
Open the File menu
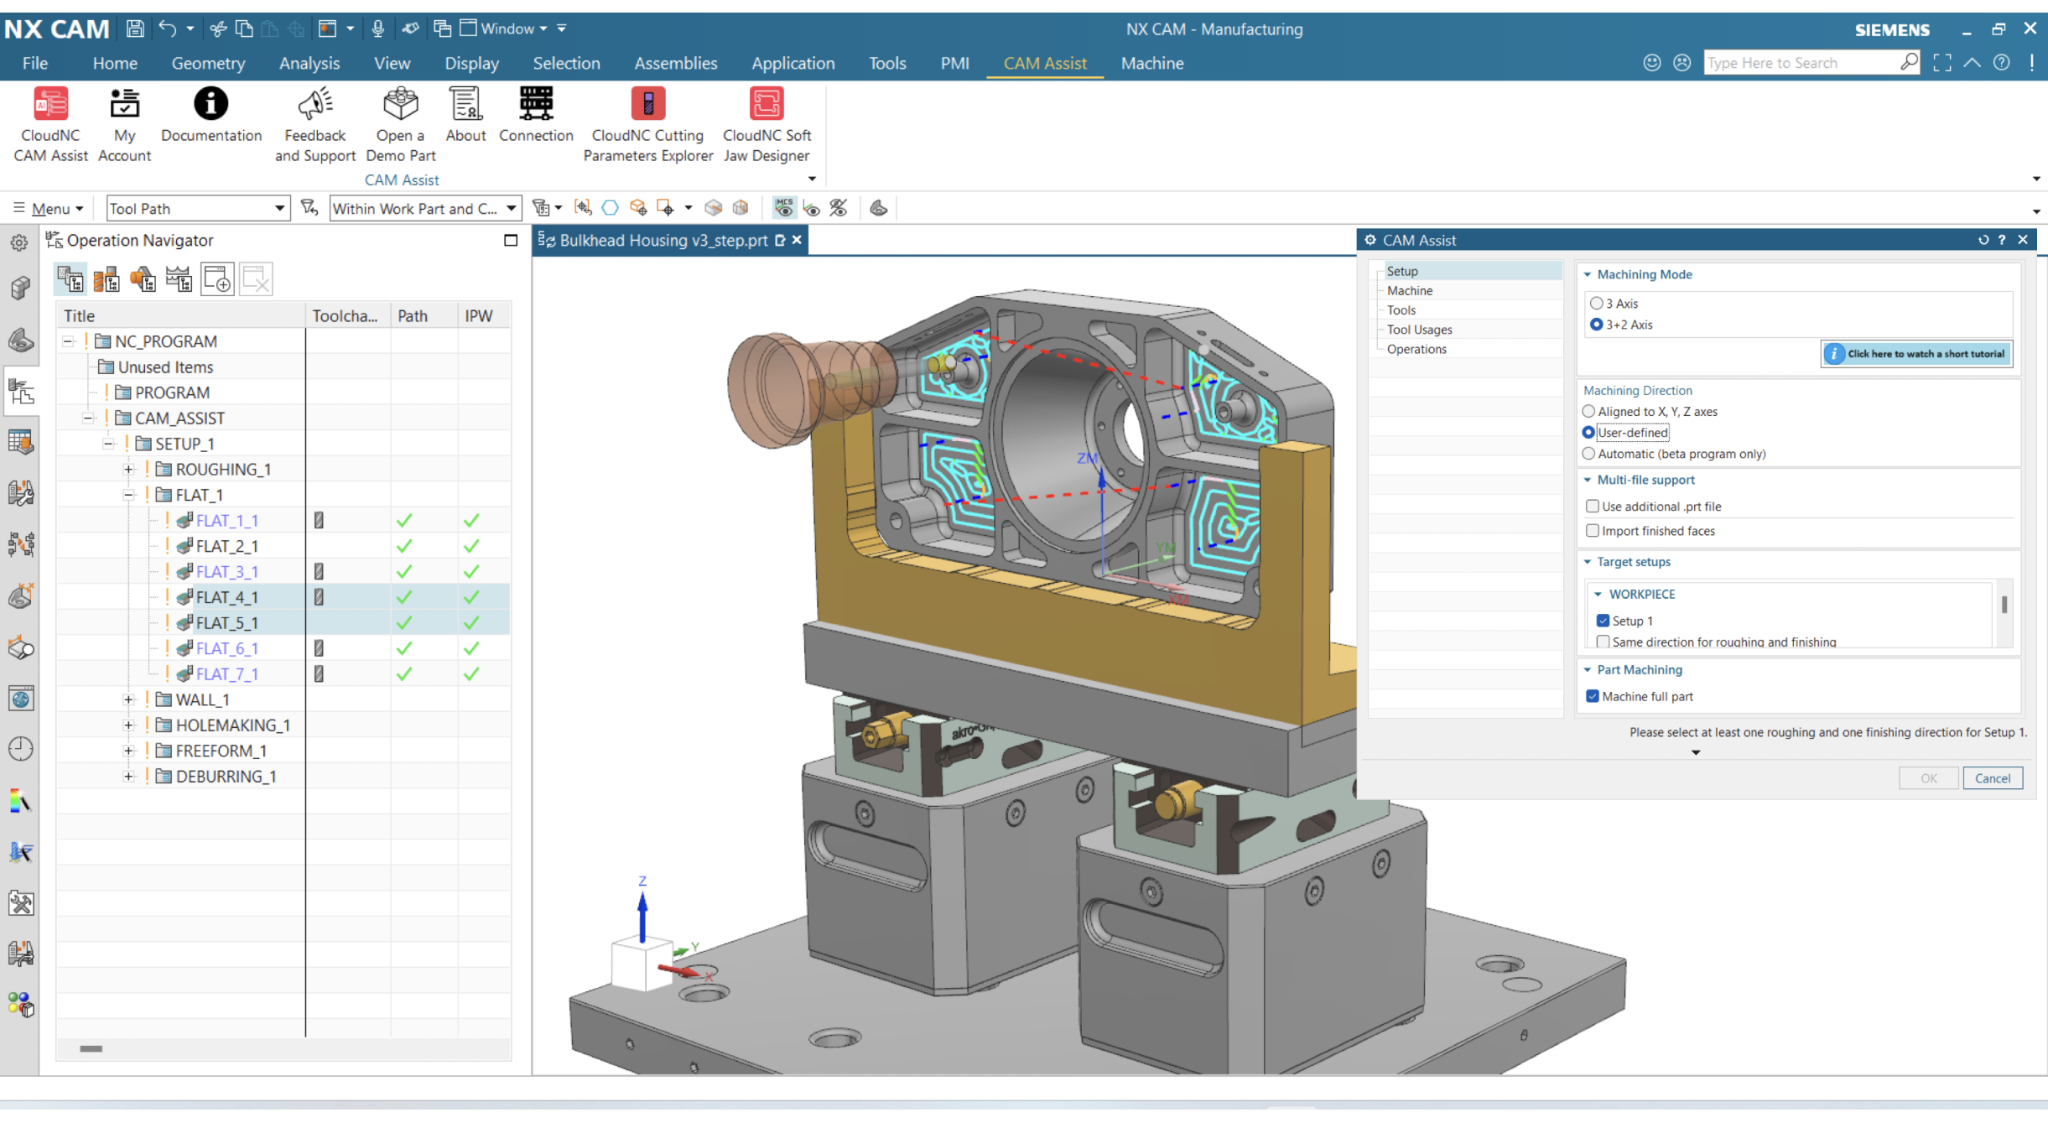35,63
